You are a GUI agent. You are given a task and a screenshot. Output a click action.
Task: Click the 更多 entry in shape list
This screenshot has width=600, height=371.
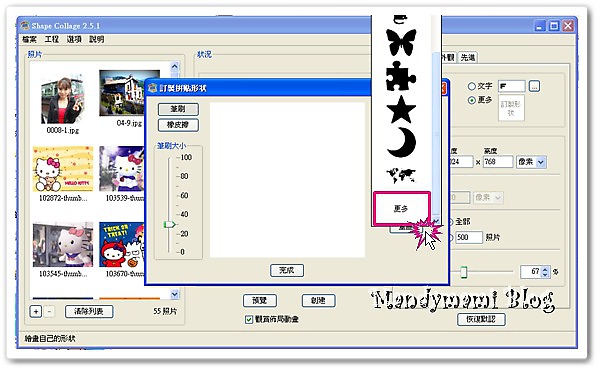[401, 208]
